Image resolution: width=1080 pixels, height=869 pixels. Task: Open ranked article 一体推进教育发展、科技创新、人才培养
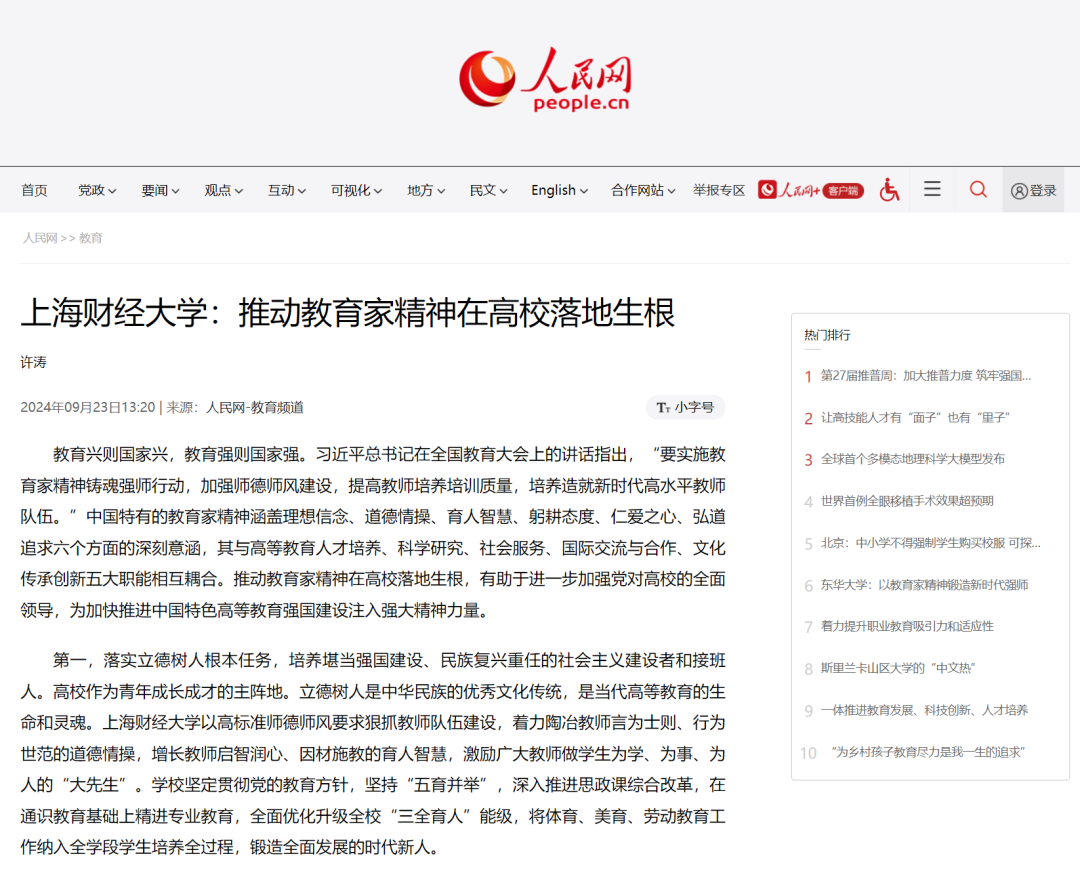click(x=924, y=710)
